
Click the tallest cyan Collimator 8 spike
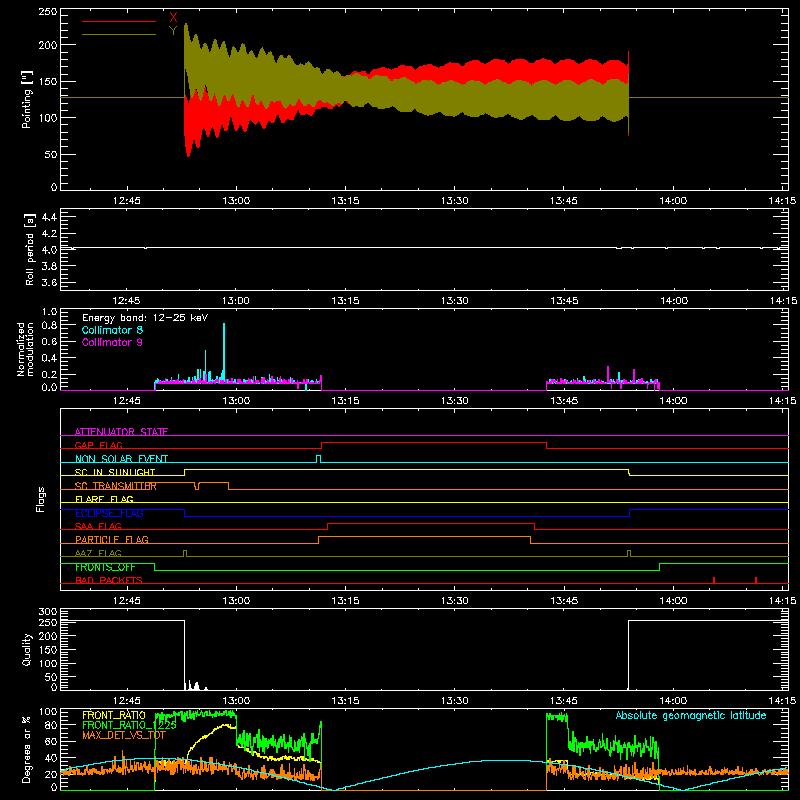coord(224,351)
